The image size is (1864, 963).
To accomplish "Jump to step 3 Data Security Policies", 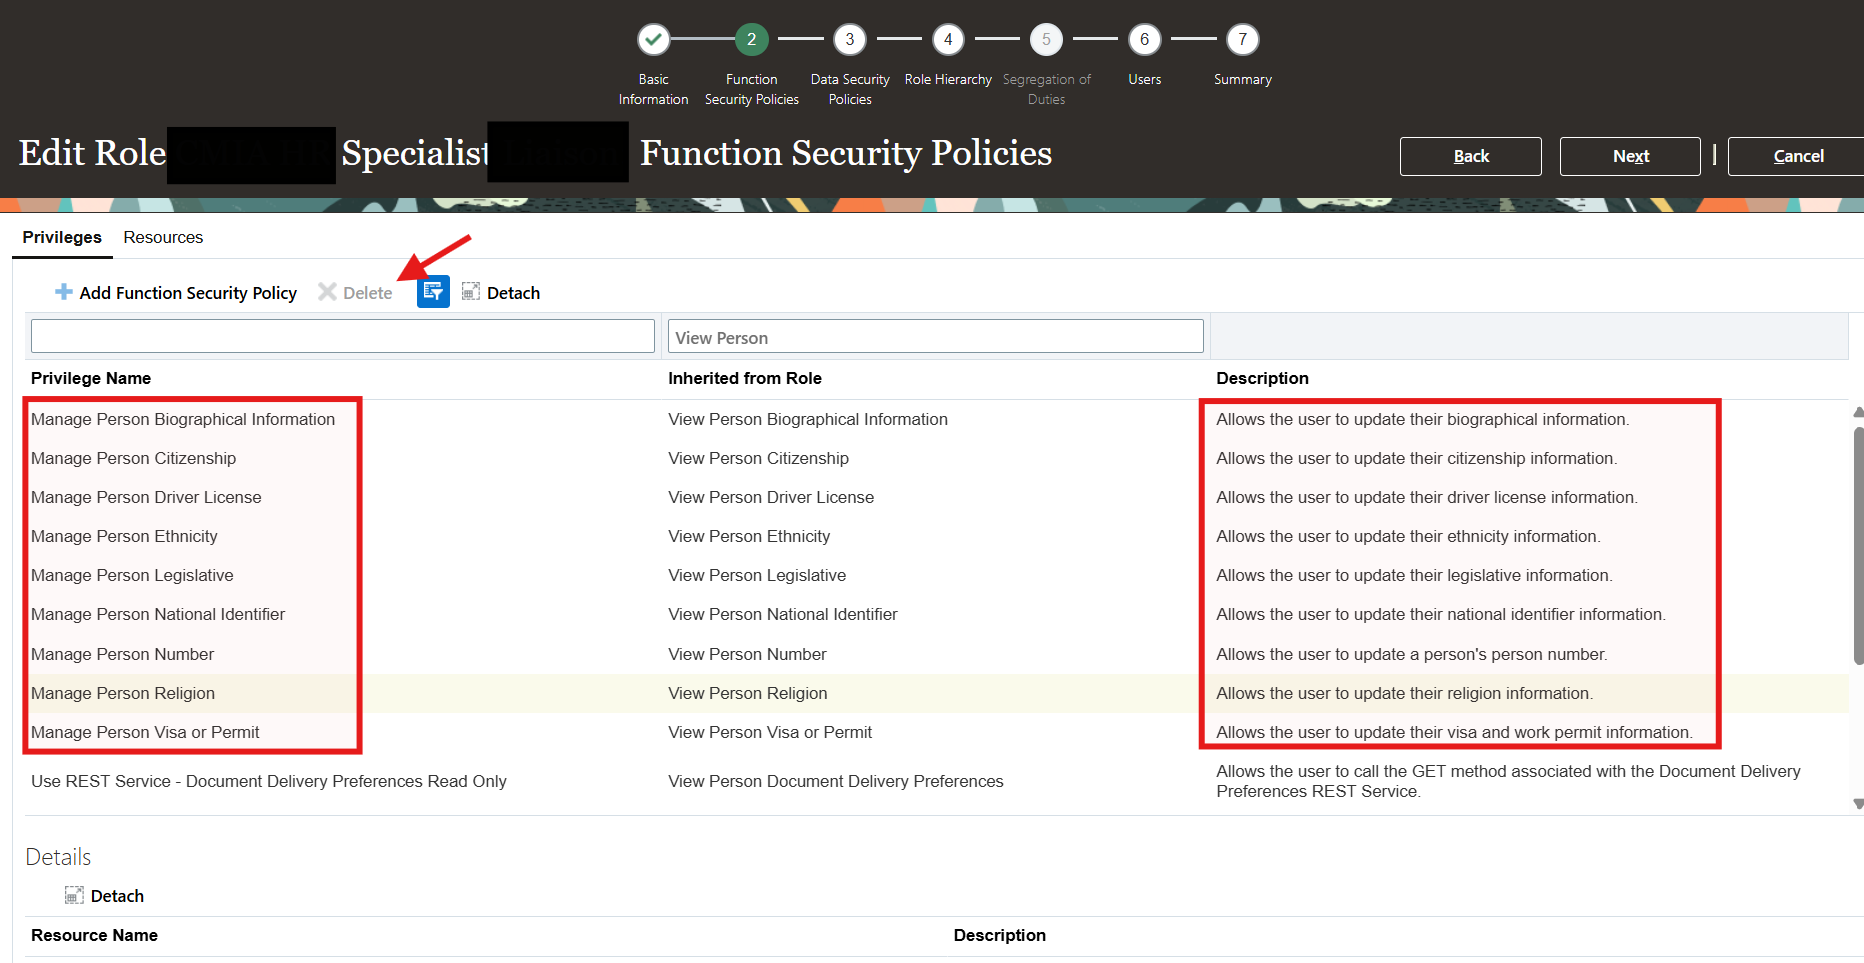I will (850, 40).
